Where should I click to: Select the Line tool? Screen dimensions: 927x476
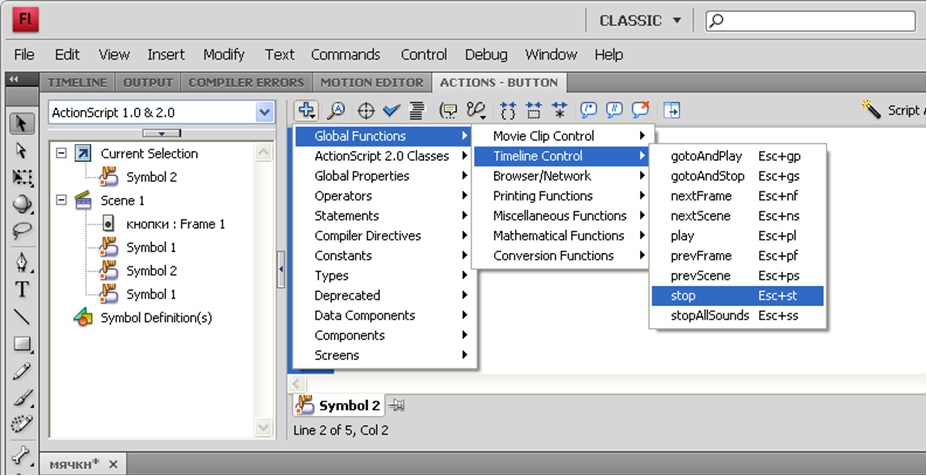[x=22, y=317]
